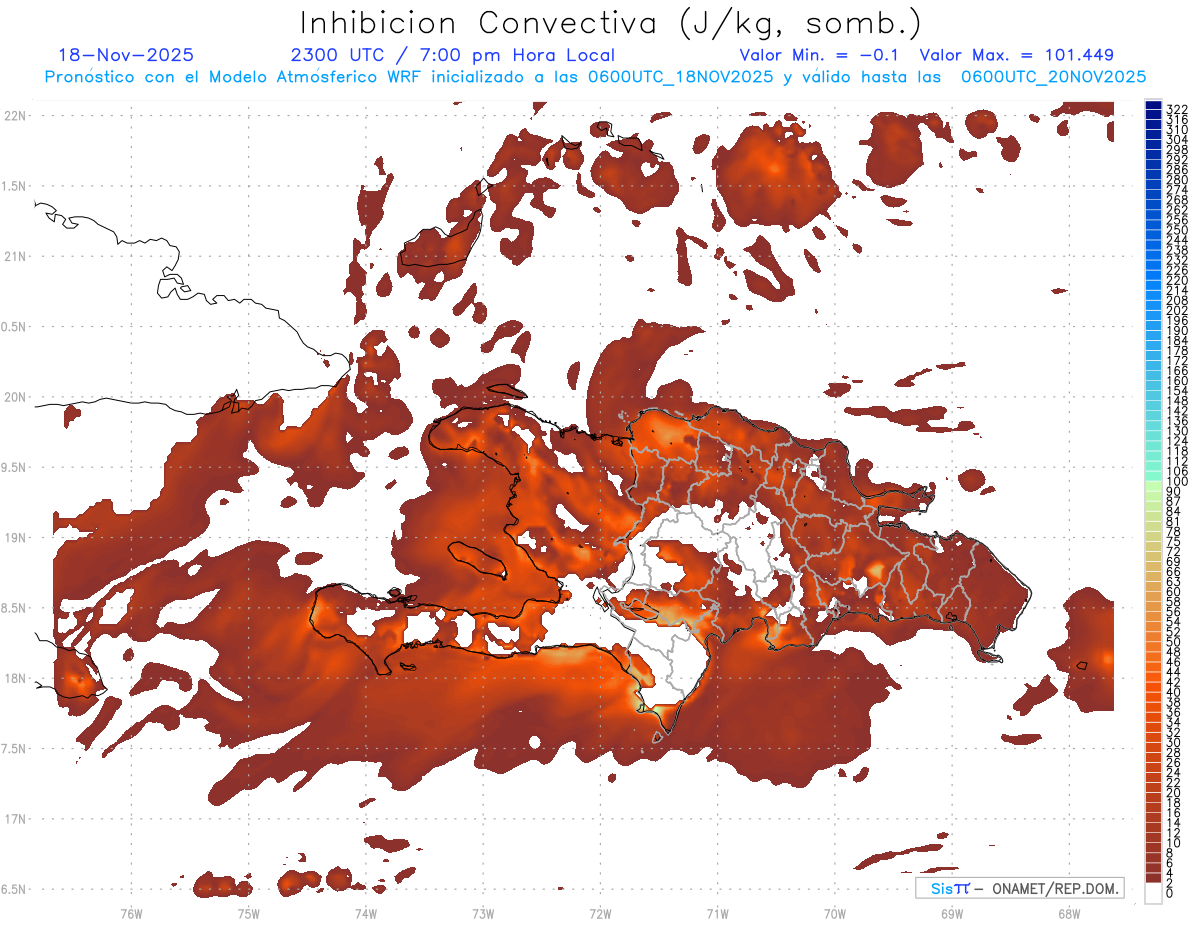Click the '7.5N' latitude label
The width and height of the screenshot is (1200, 927).
[x=15, y=748]
